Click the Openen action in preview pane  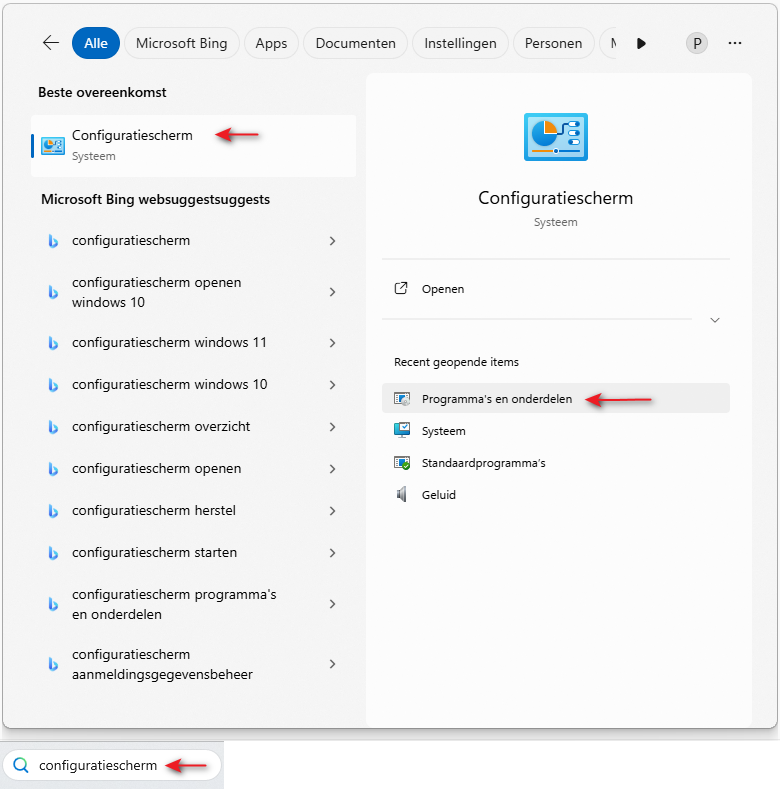tap(556, 289)
